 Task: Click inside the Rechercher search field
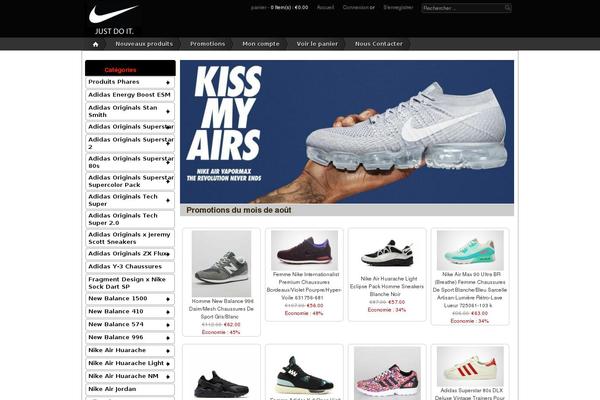[x=463, y=8]
